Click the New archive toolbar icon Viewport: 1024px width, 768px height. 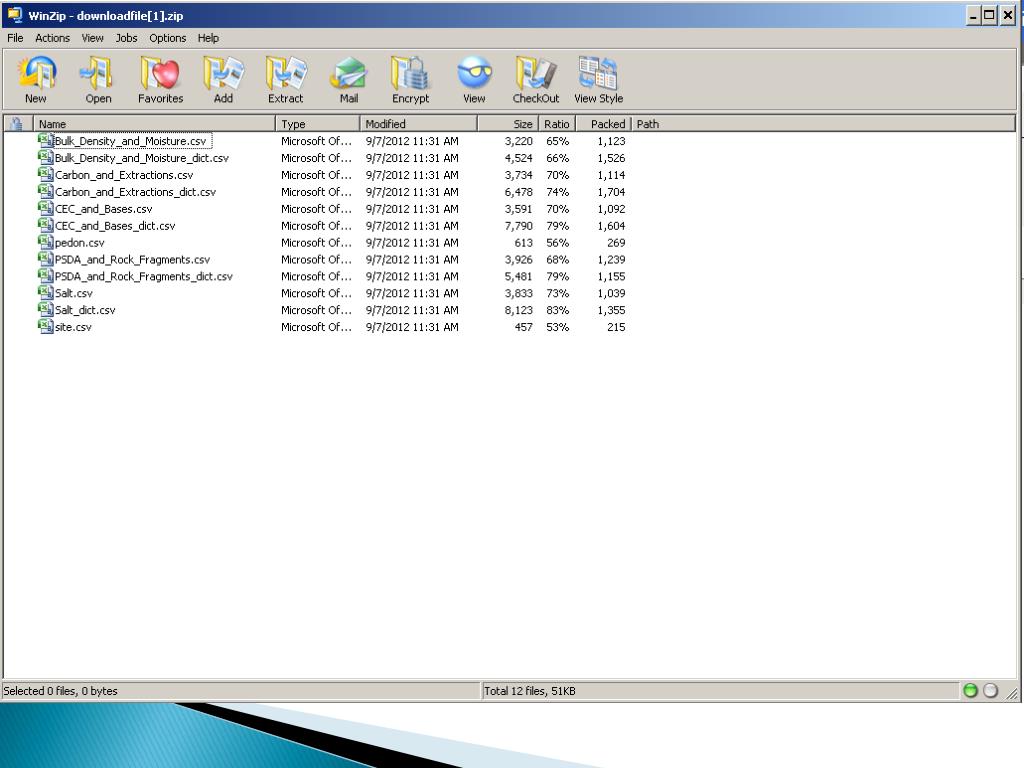(37, 73)
